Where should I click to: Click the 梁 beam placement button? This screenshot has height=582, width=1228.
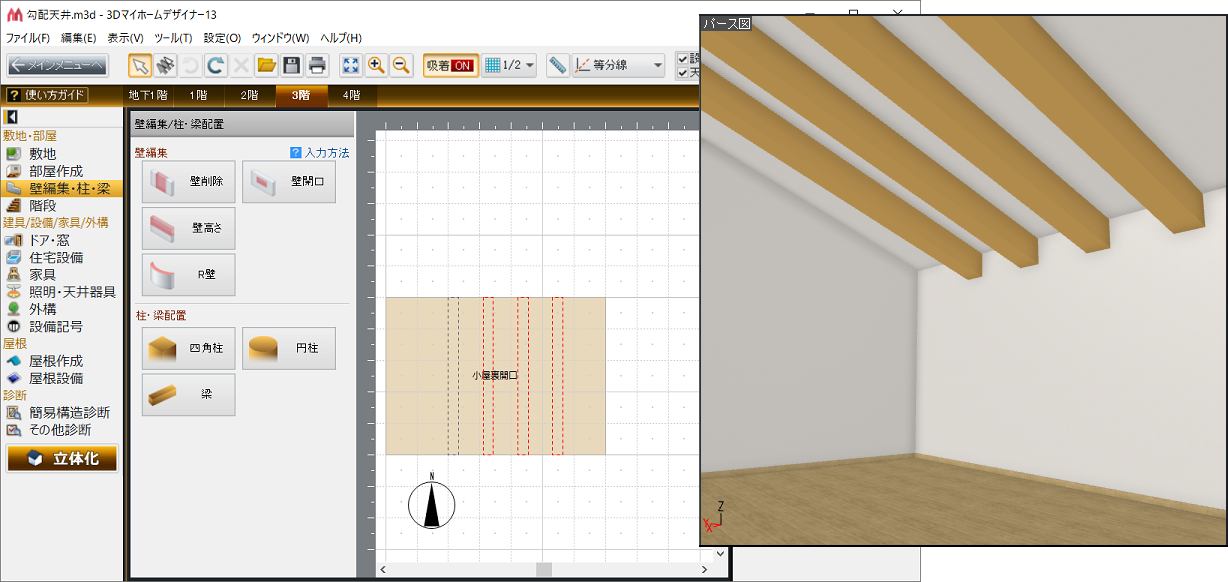click(x=189, y=395)
